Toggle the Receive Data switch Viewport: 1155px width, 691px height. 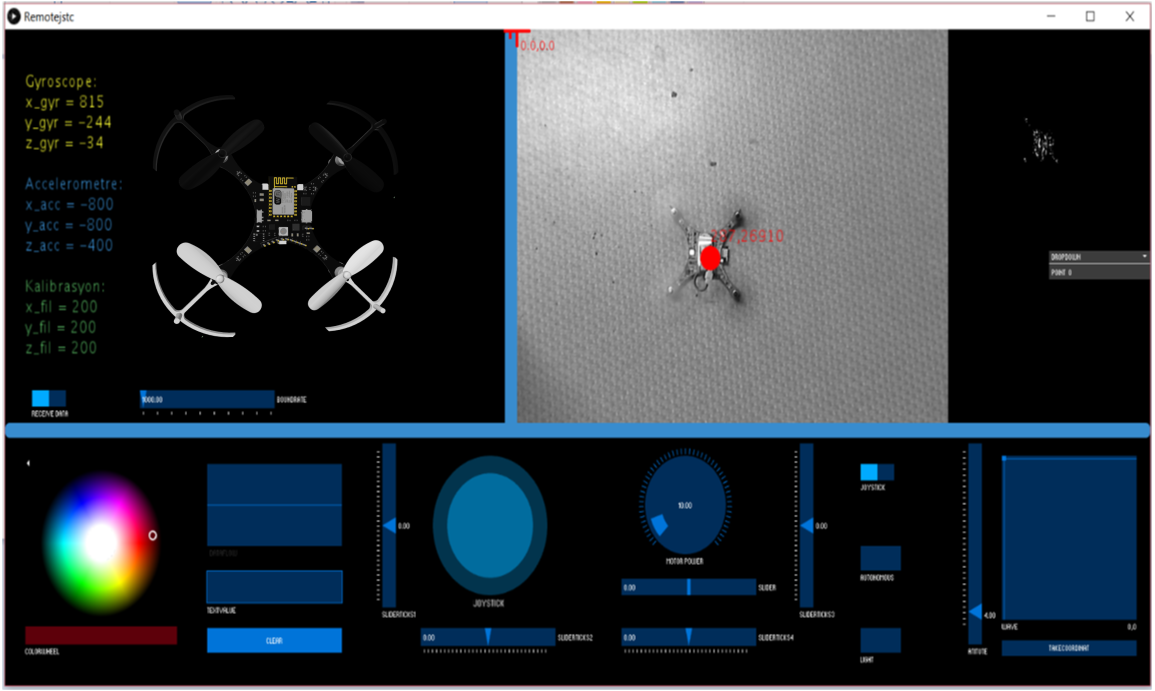tap(49, 399)
